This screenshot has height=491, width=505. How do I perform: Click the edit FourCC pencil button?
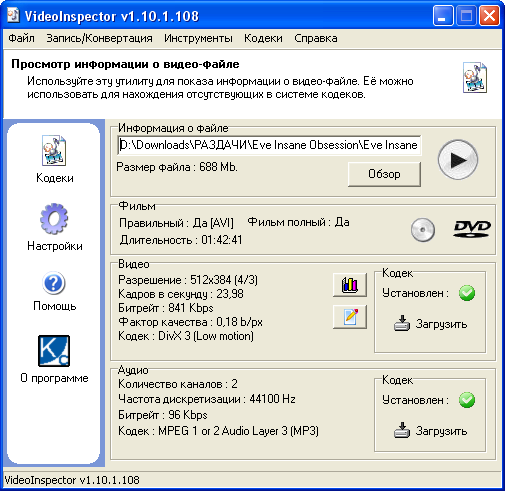coord(350,317)
